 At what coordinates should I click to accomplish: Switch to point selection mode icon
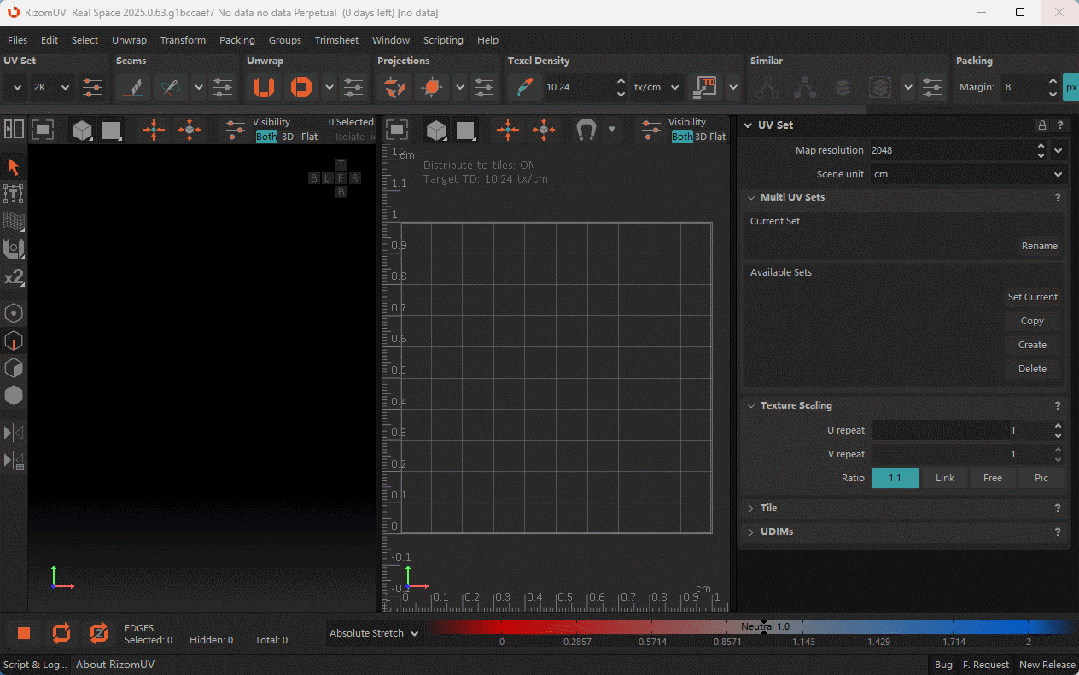point(13,314)
